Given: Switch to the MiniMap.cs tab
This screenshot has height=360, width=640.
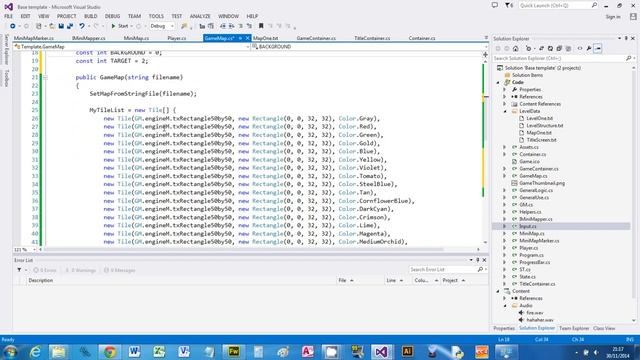Looking at the screenshot, I should click(136, 38).
